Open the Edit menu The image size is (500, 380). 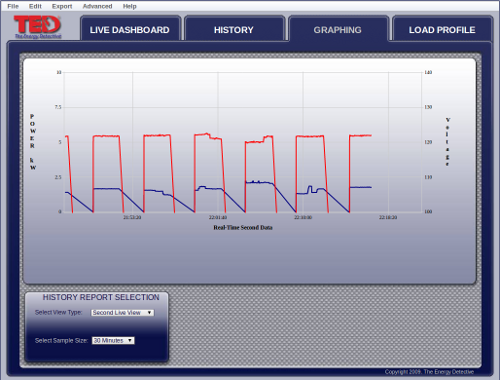click(x=35, y=6)
